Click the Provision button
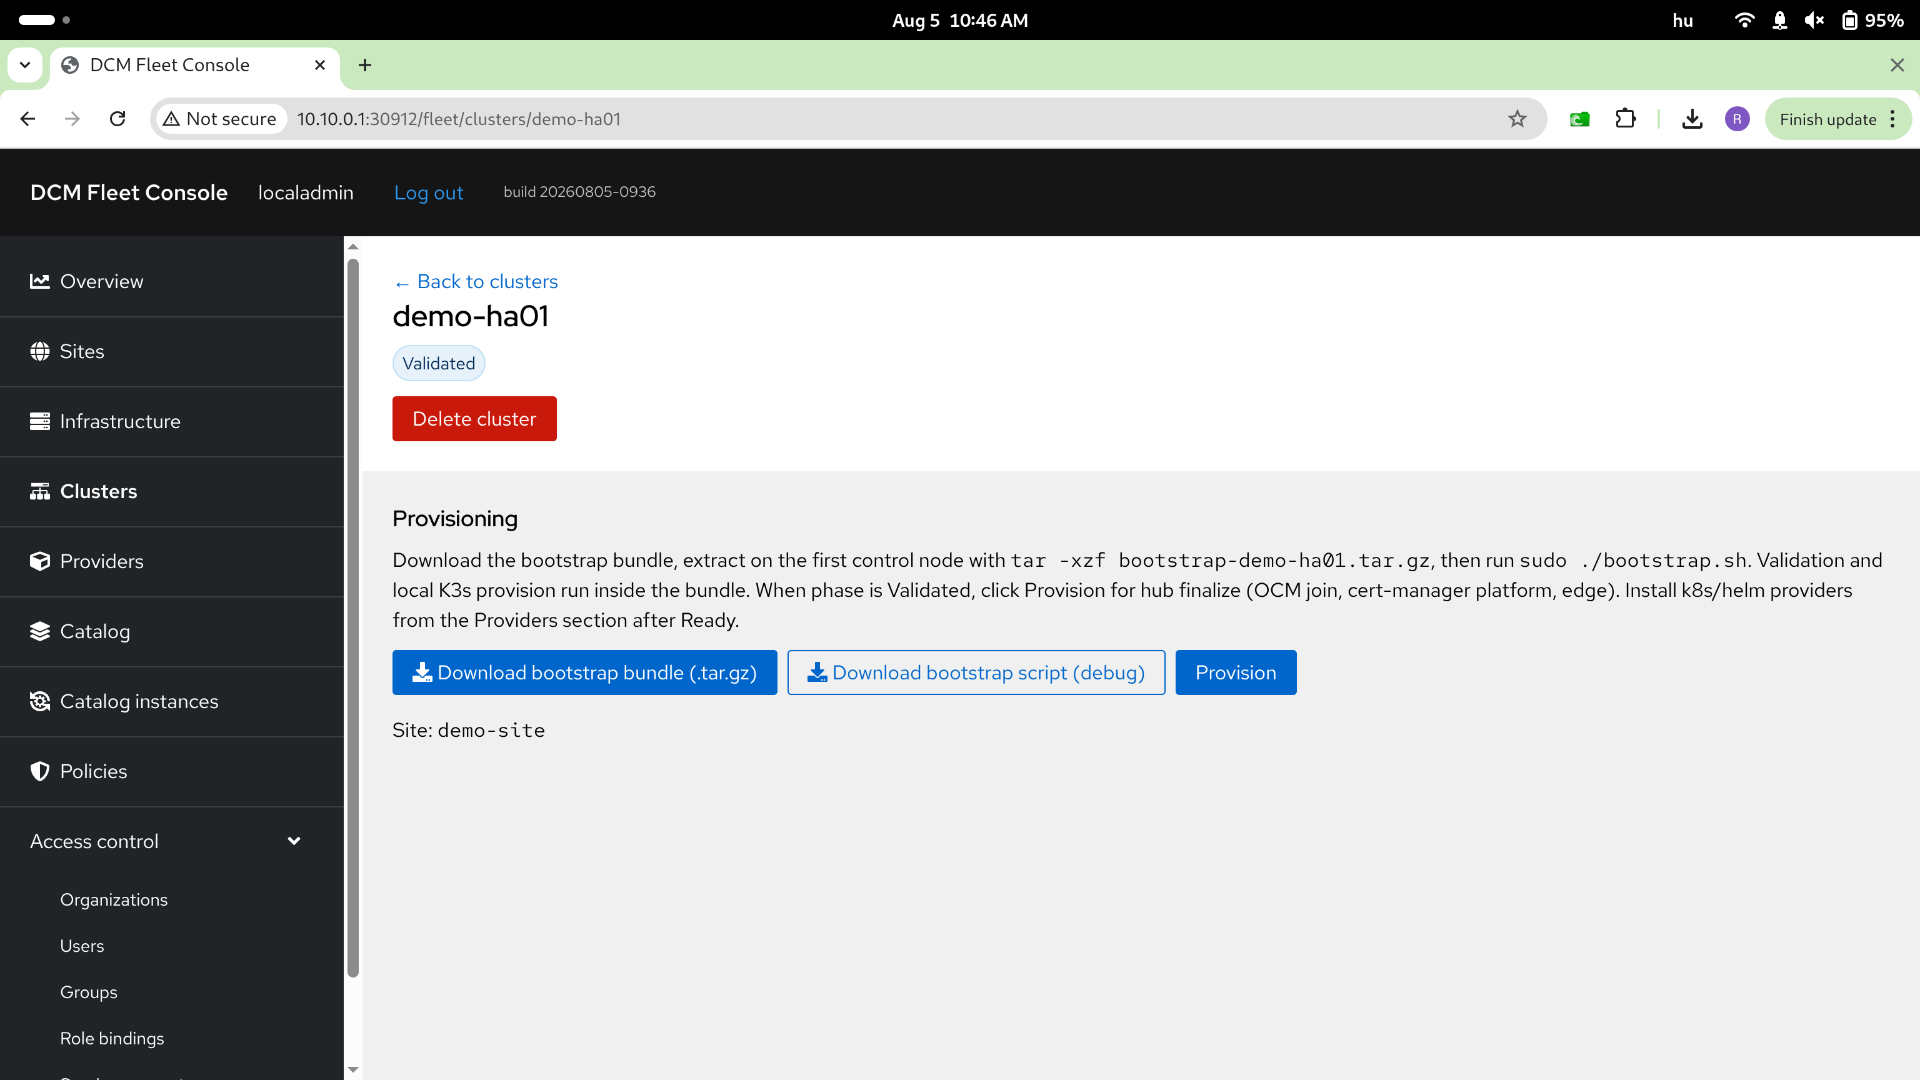 click(x=1236, y=673)
